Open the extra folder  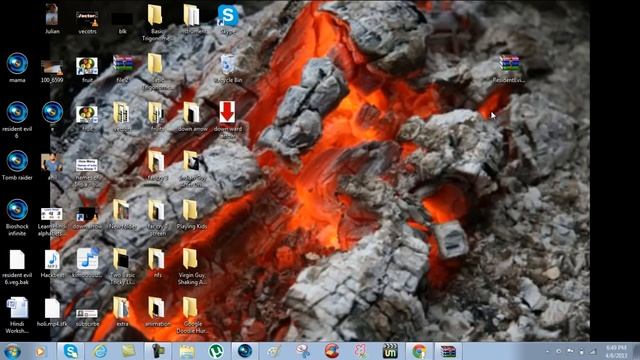point(122,311)
